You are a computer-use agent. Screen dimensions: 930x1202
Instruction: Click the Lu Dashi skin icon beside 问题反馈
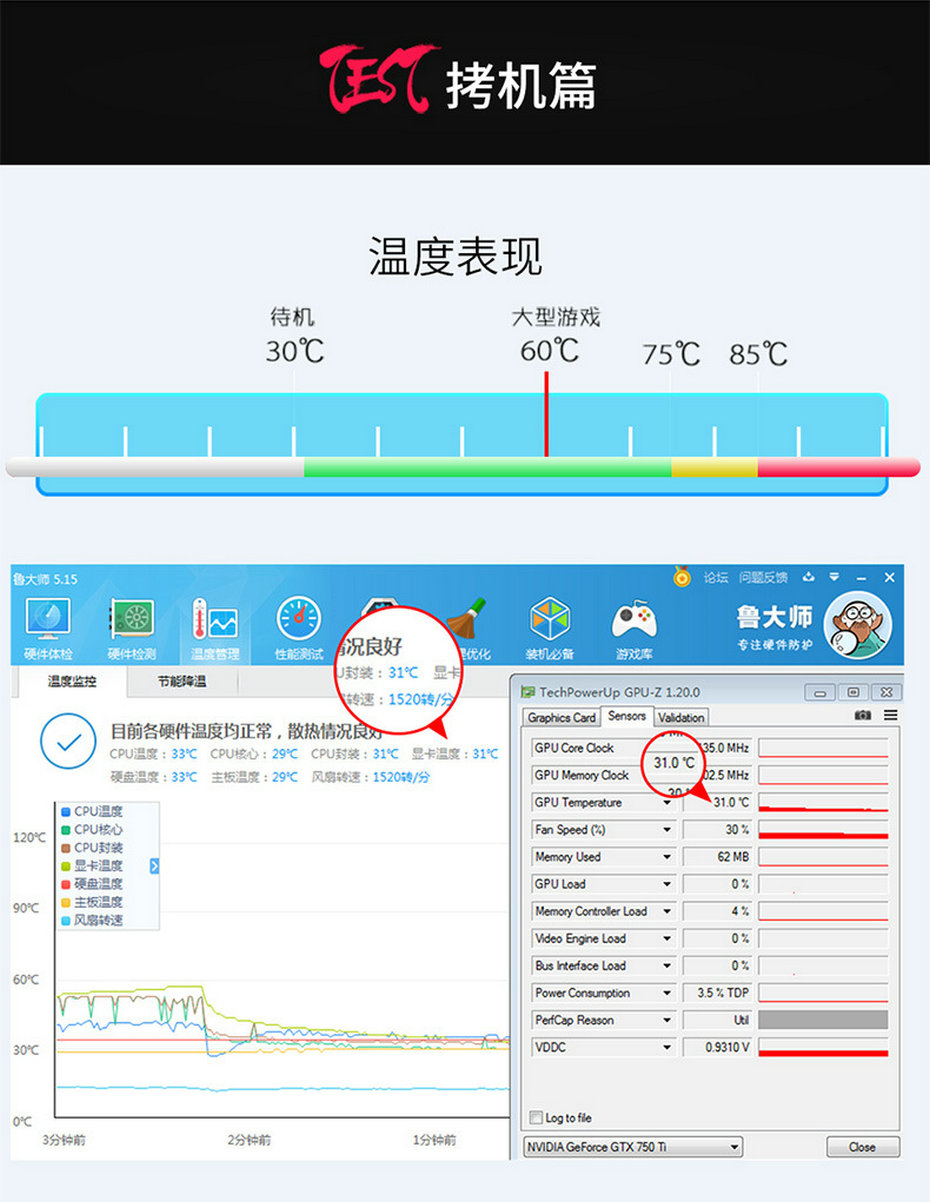pyautogui.click(x=809, y=577)
